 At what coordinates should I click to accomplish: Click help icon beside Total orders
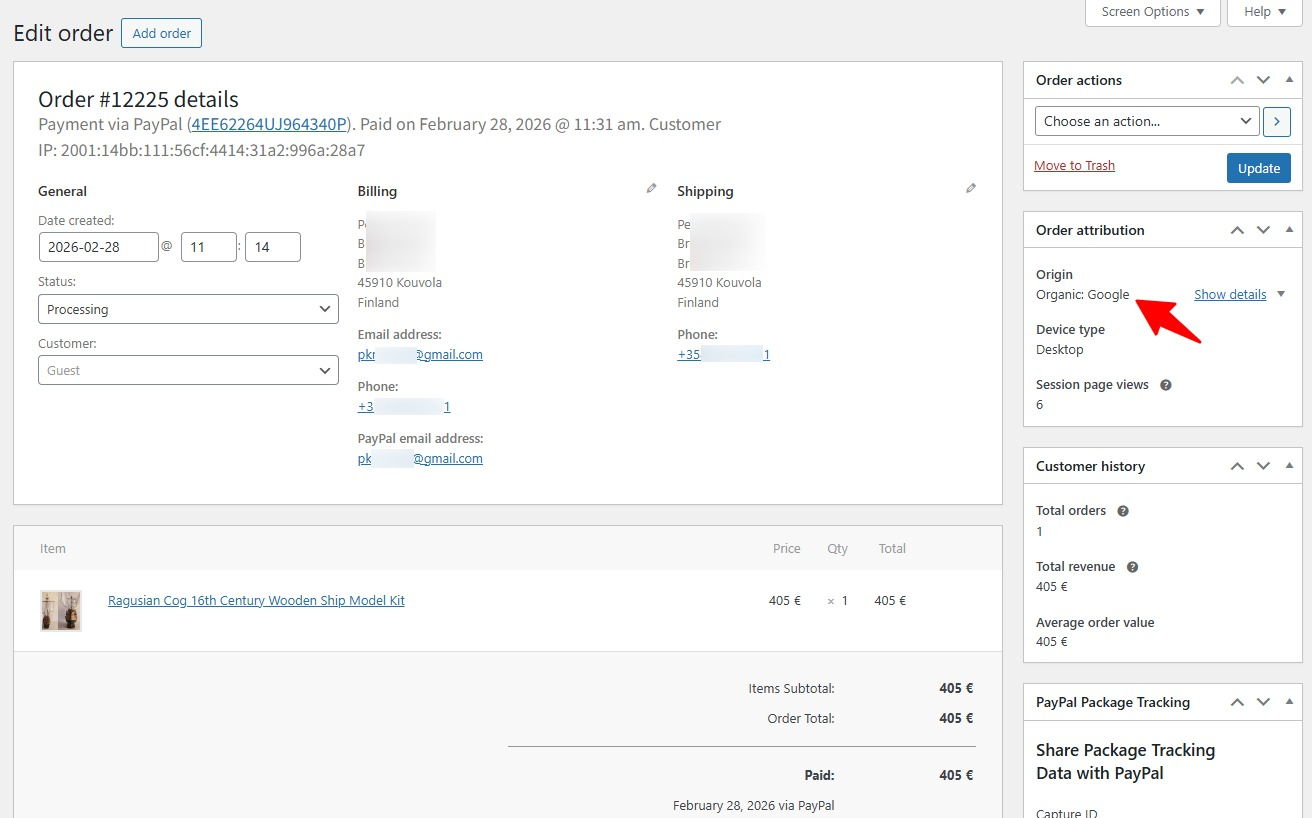(1122, 511)
